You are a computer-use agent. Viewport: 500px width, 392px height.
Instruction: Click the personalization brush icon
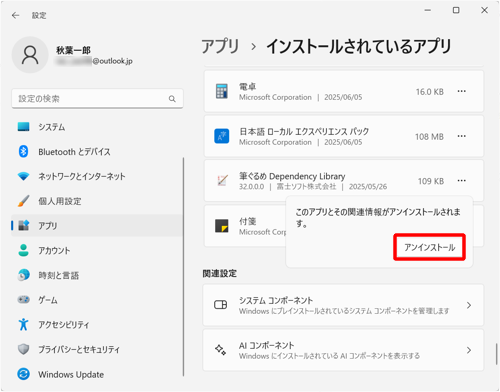(23, 201)
